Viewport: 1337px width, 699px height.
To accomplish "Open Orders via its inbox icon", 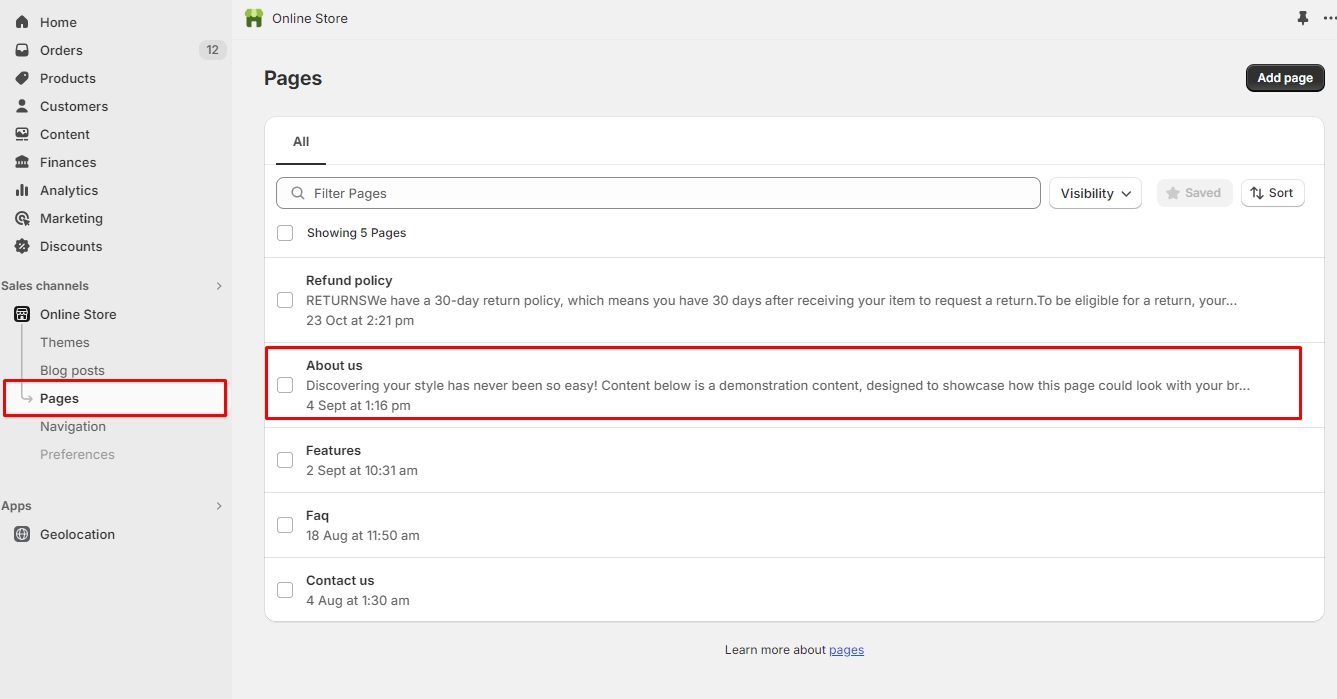I will [22, 50].
